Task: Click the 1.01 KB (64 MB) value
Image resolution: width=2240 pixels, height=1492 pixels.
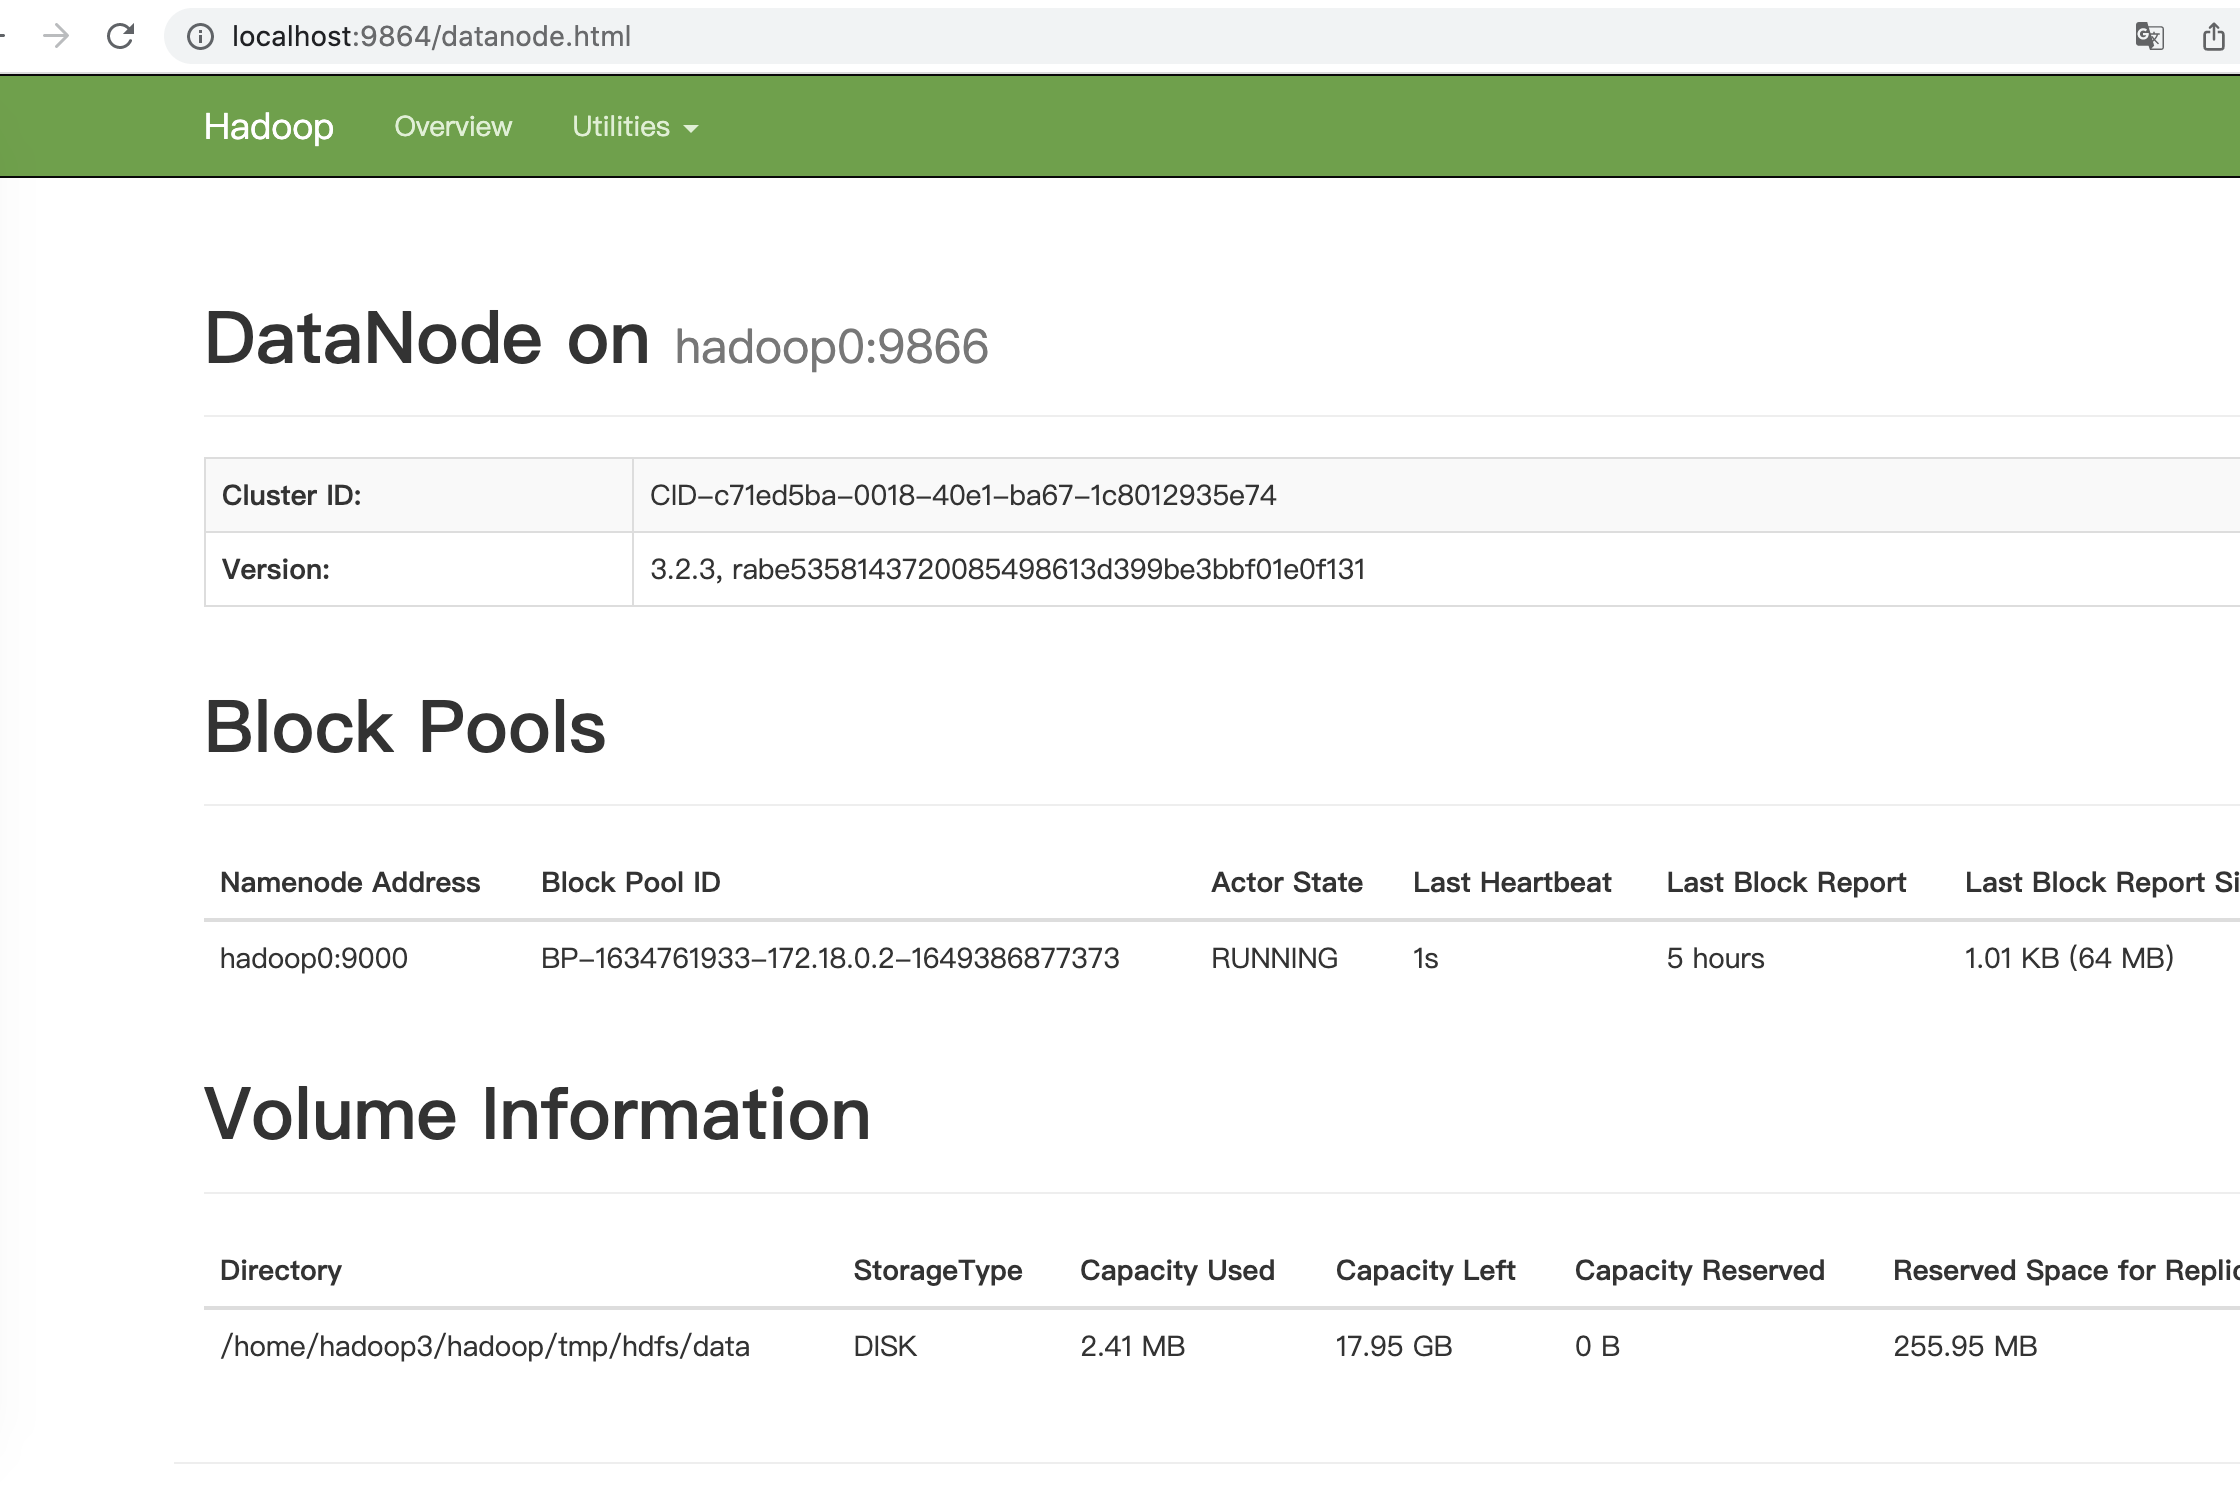Action: [2069, 958]
